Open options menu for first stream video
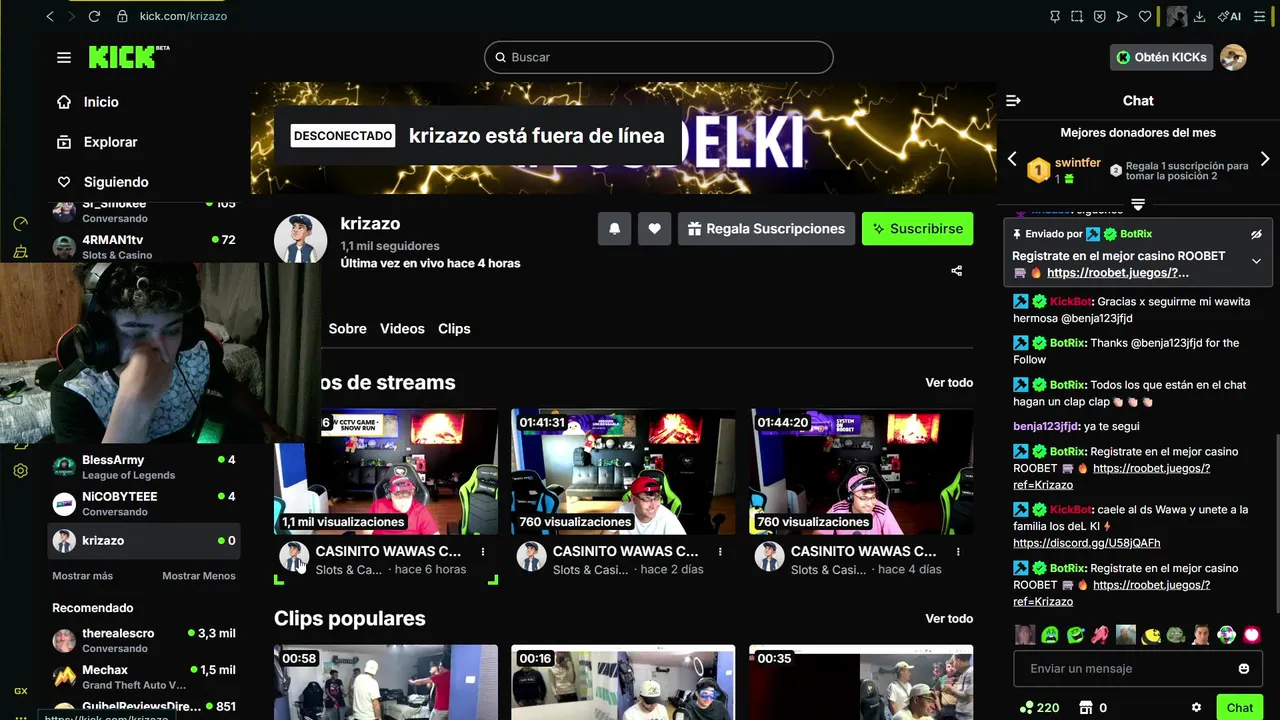Image resolution: width=1280 pixels, height=720 pixels. [483, 551]
